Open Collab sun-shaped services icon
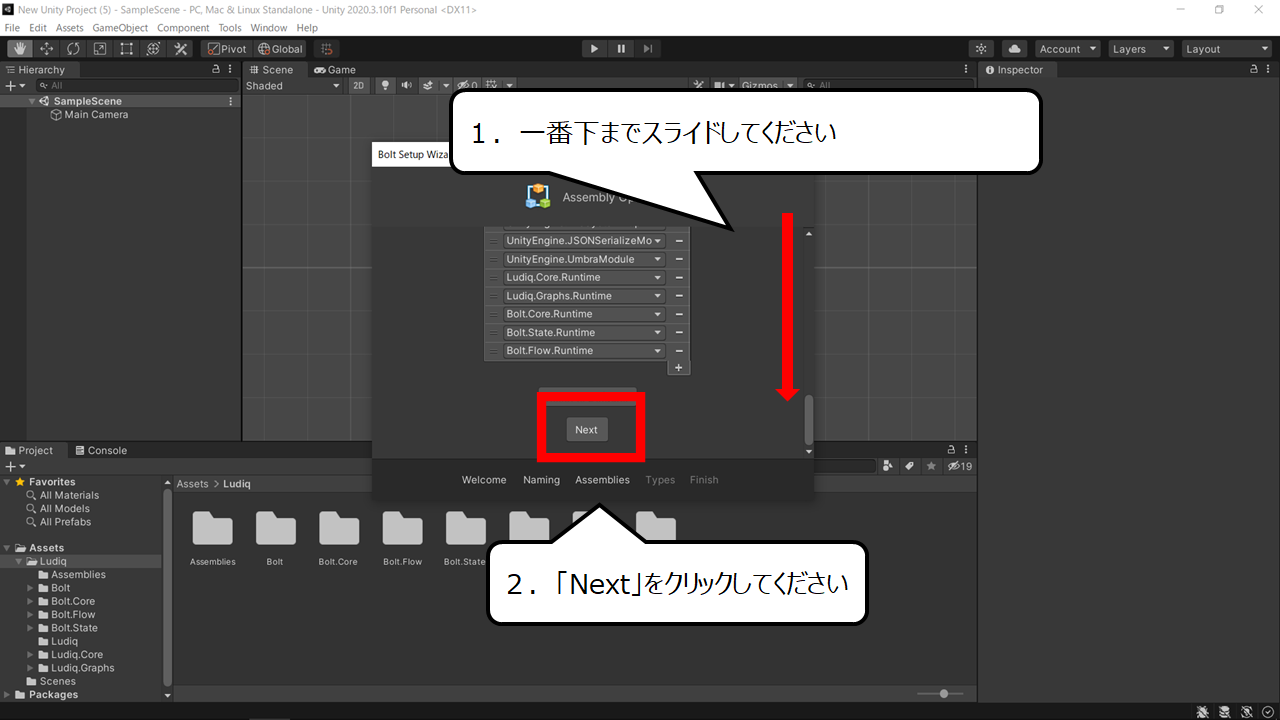The image size is (1280, 720). [982, 48]
